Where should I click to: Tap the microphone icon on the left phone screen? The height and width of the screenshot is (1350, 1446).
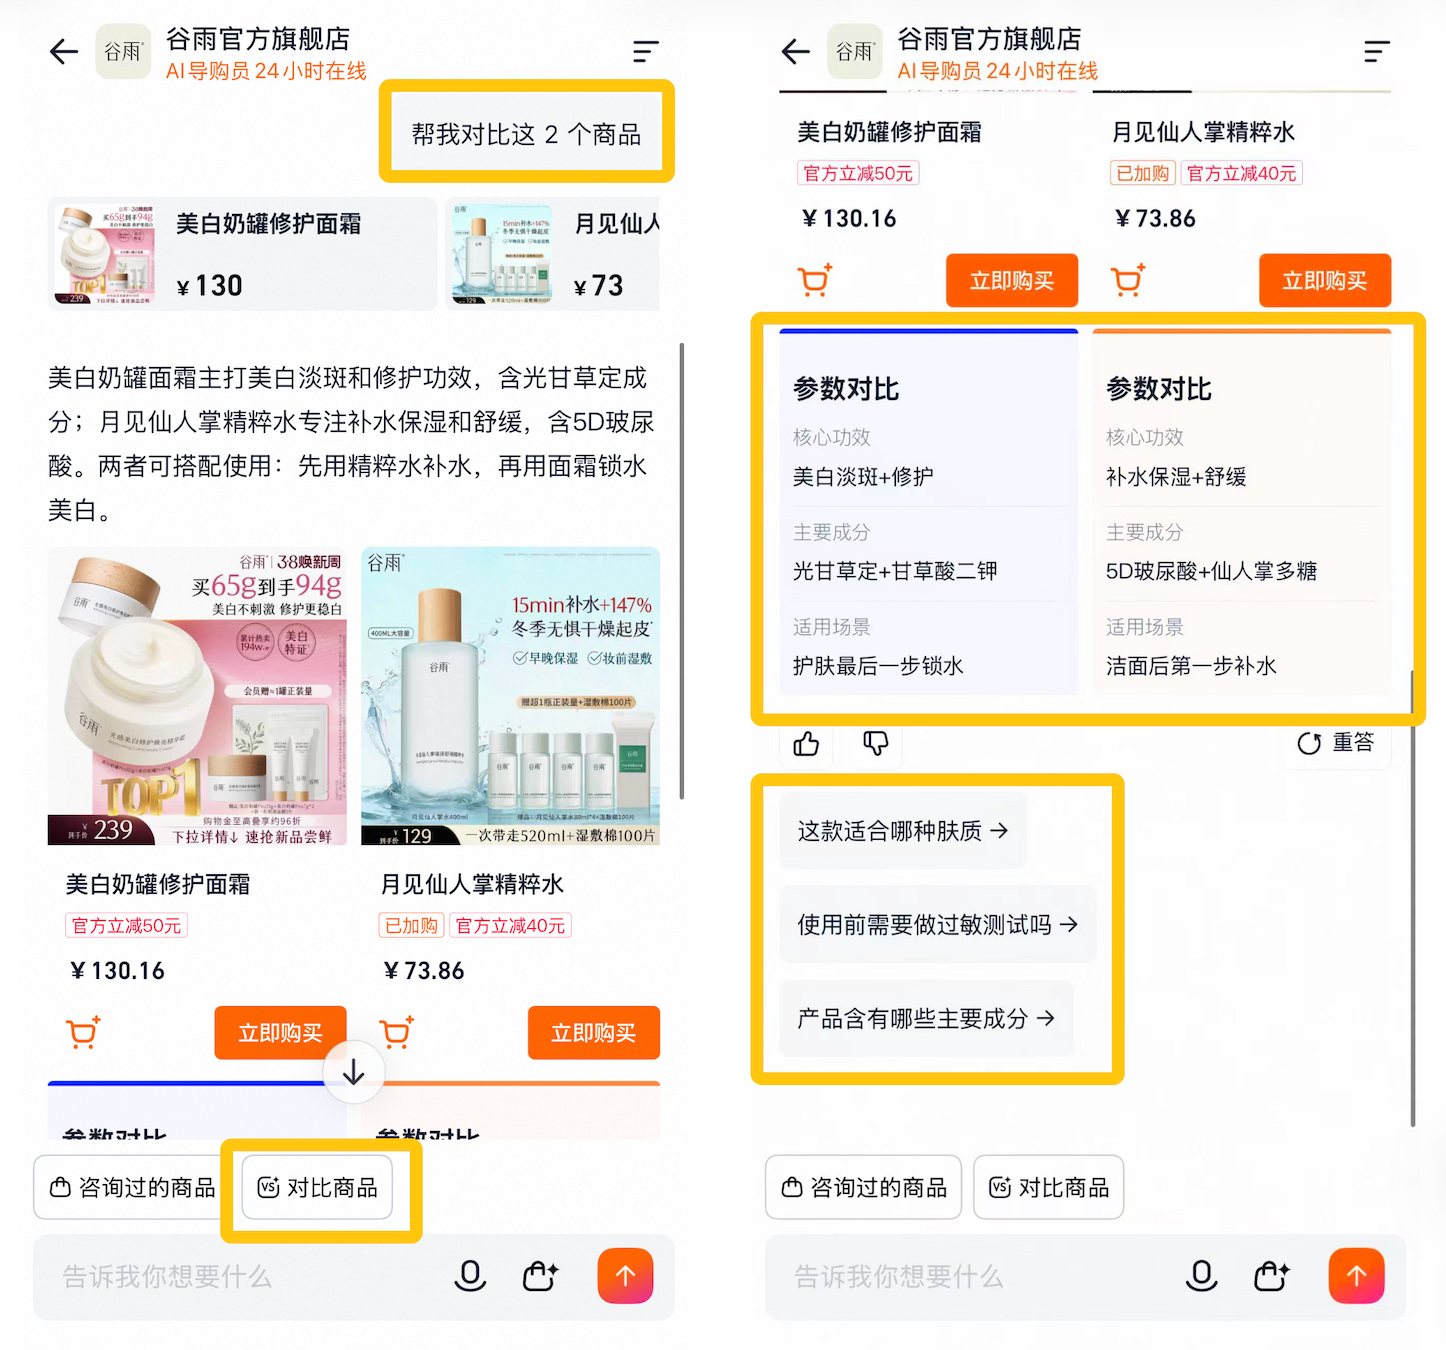(x=470, y=1276)
